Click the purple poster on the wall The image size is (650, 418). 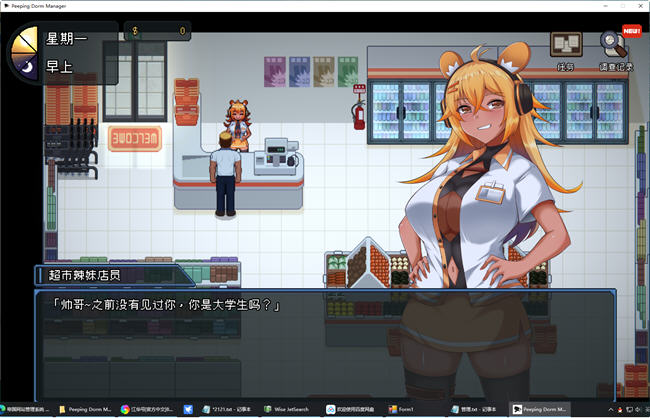(x=273, y=70)
